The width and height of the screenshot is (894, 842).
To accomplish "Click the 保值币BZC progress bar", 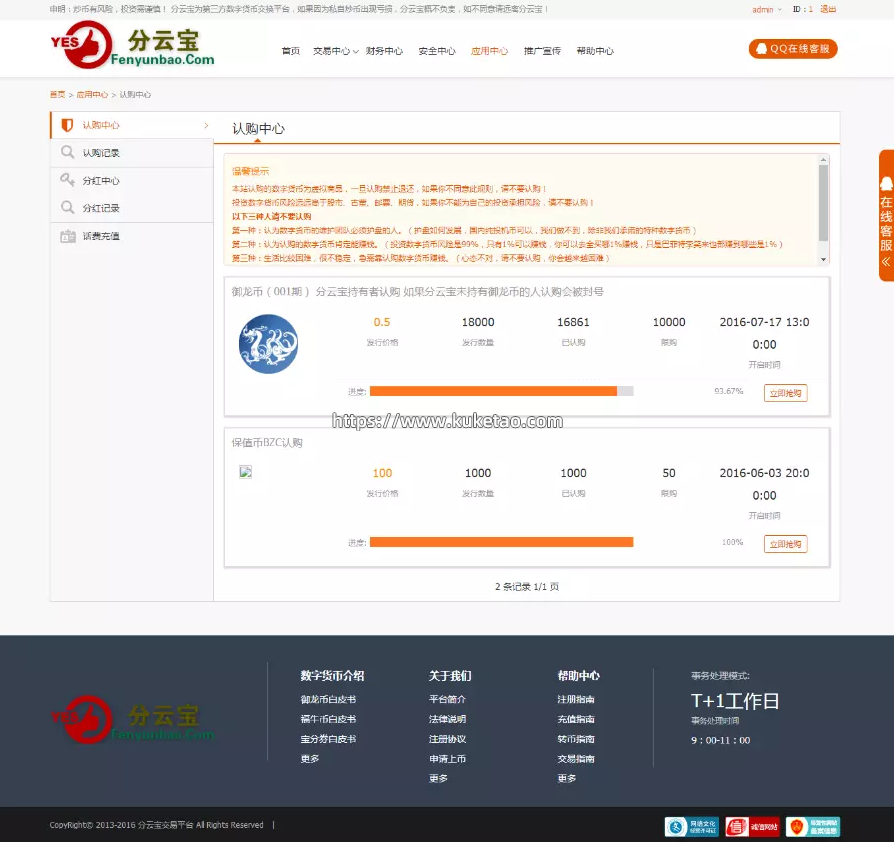I will (501, 542).
